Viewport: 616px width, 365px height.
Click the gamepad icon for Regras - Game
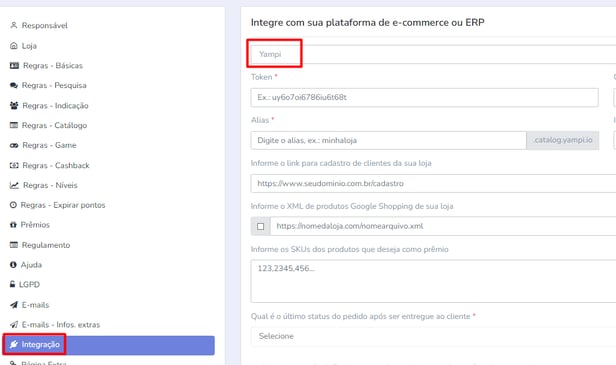tap(14, 145)
